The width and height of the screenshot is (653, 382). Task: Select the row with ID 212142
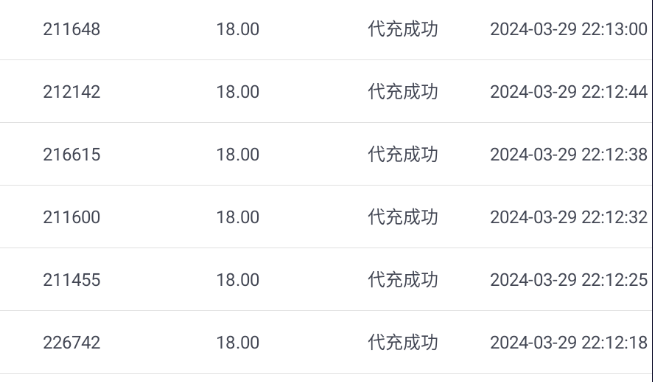click(x=326, y=91)
